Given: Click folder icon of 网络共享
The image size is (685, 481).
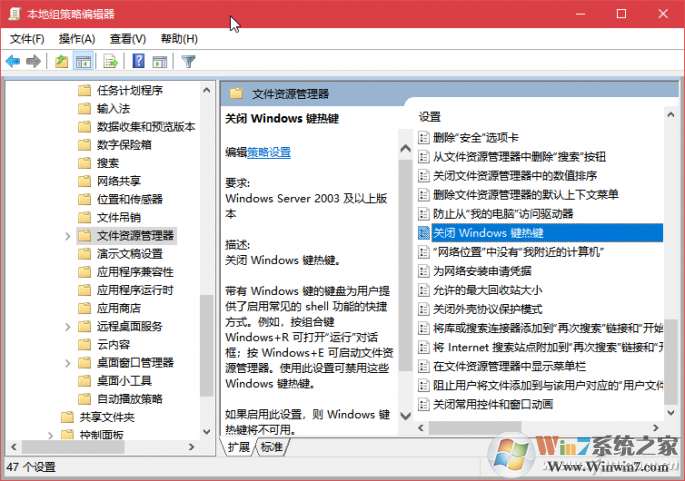Looking at the screenshot, I should click(84, 181).
